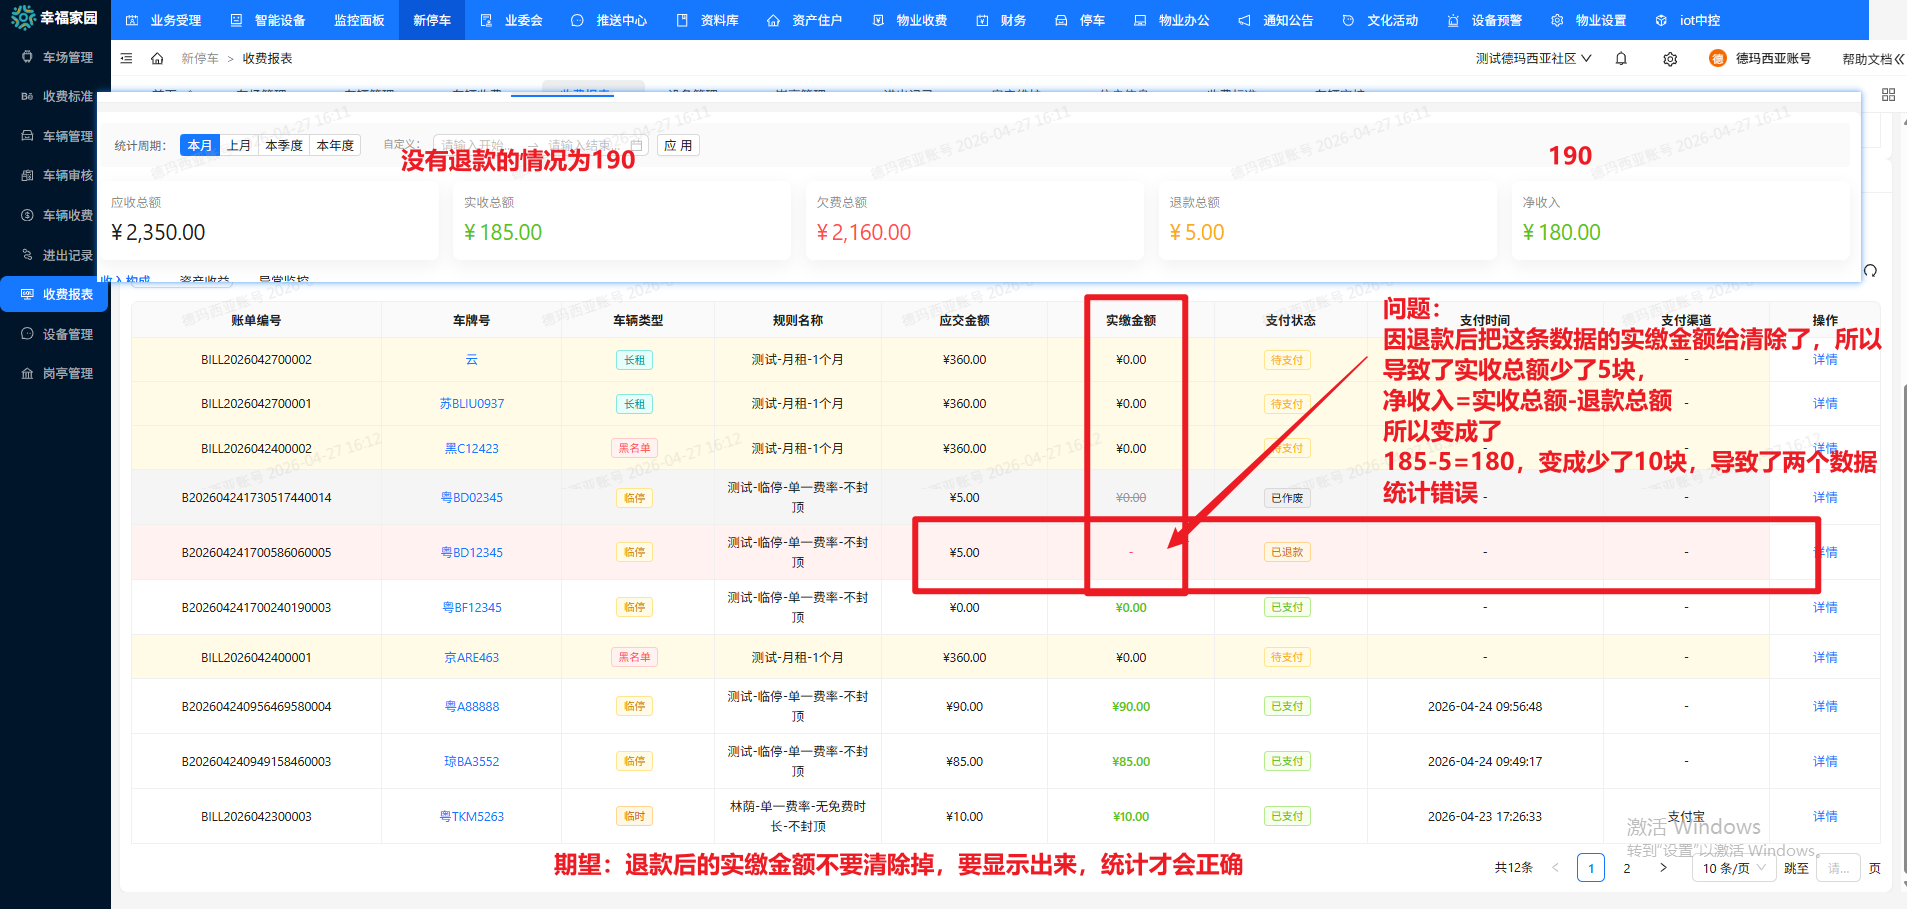Collapse the sidebar with the menu fold icon
Screen dimensions: 1907x909
126,59
